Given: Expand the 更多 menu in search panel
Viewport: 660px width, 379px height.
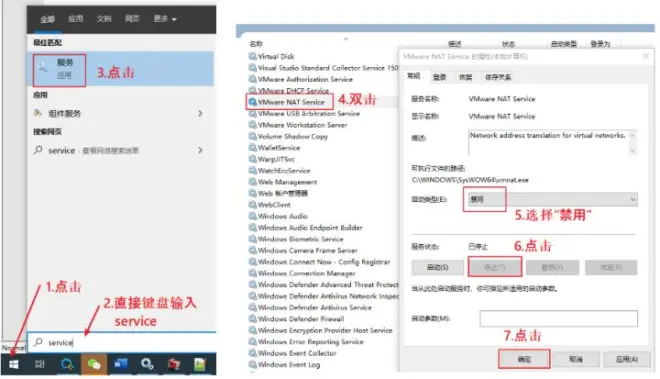Looking at the screenshot, I should click(x=165, y=19).
